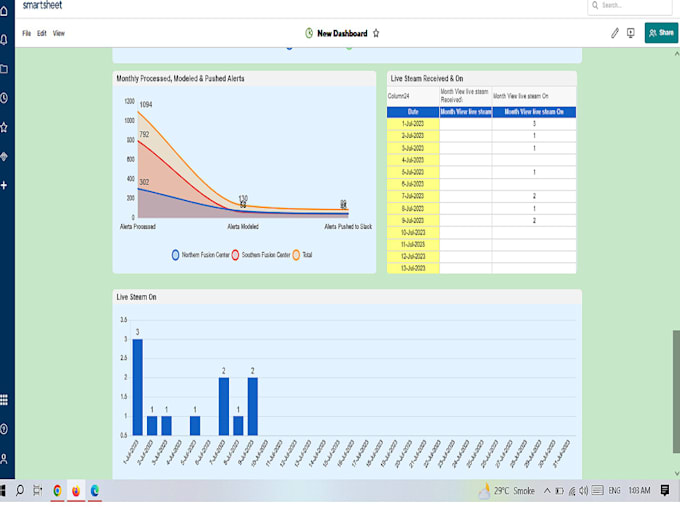Mark New Dashboard as favorite star
The image size is (680, 510).
(376, 33)
